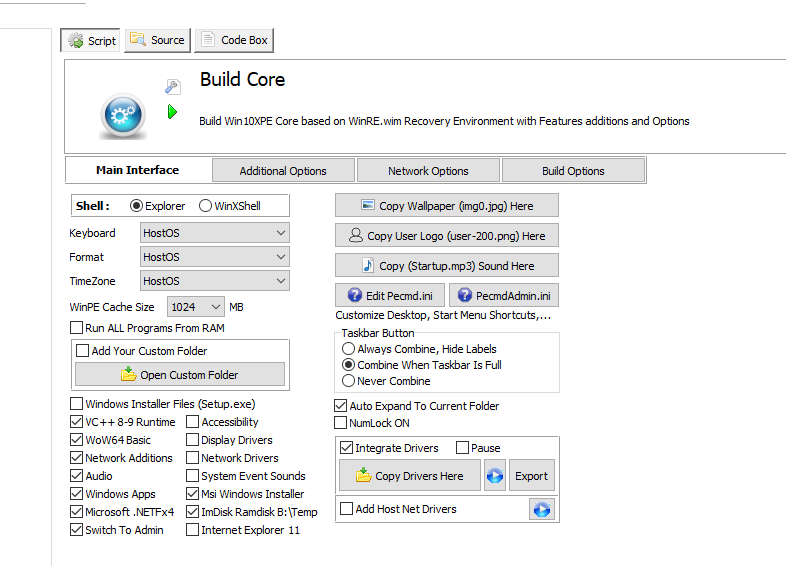The image size is (786, 566).
Task: Open the Source tab
Action: point(157,40)
